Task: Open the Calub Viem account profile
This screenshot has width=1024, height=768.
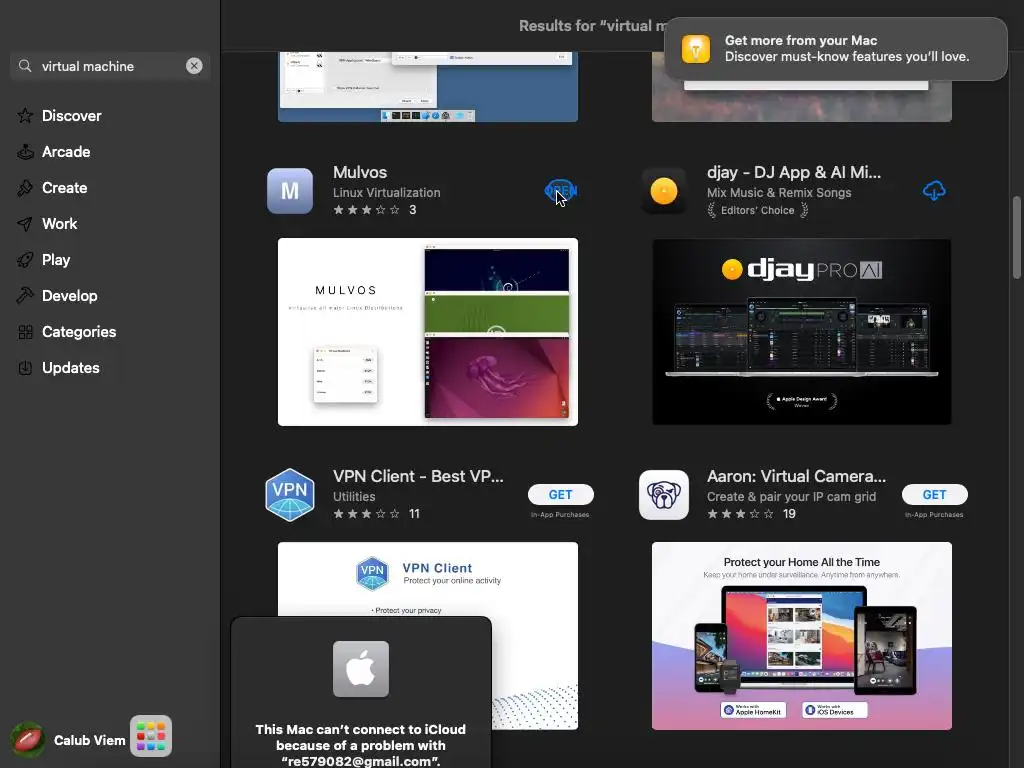Action: [69, 740]
